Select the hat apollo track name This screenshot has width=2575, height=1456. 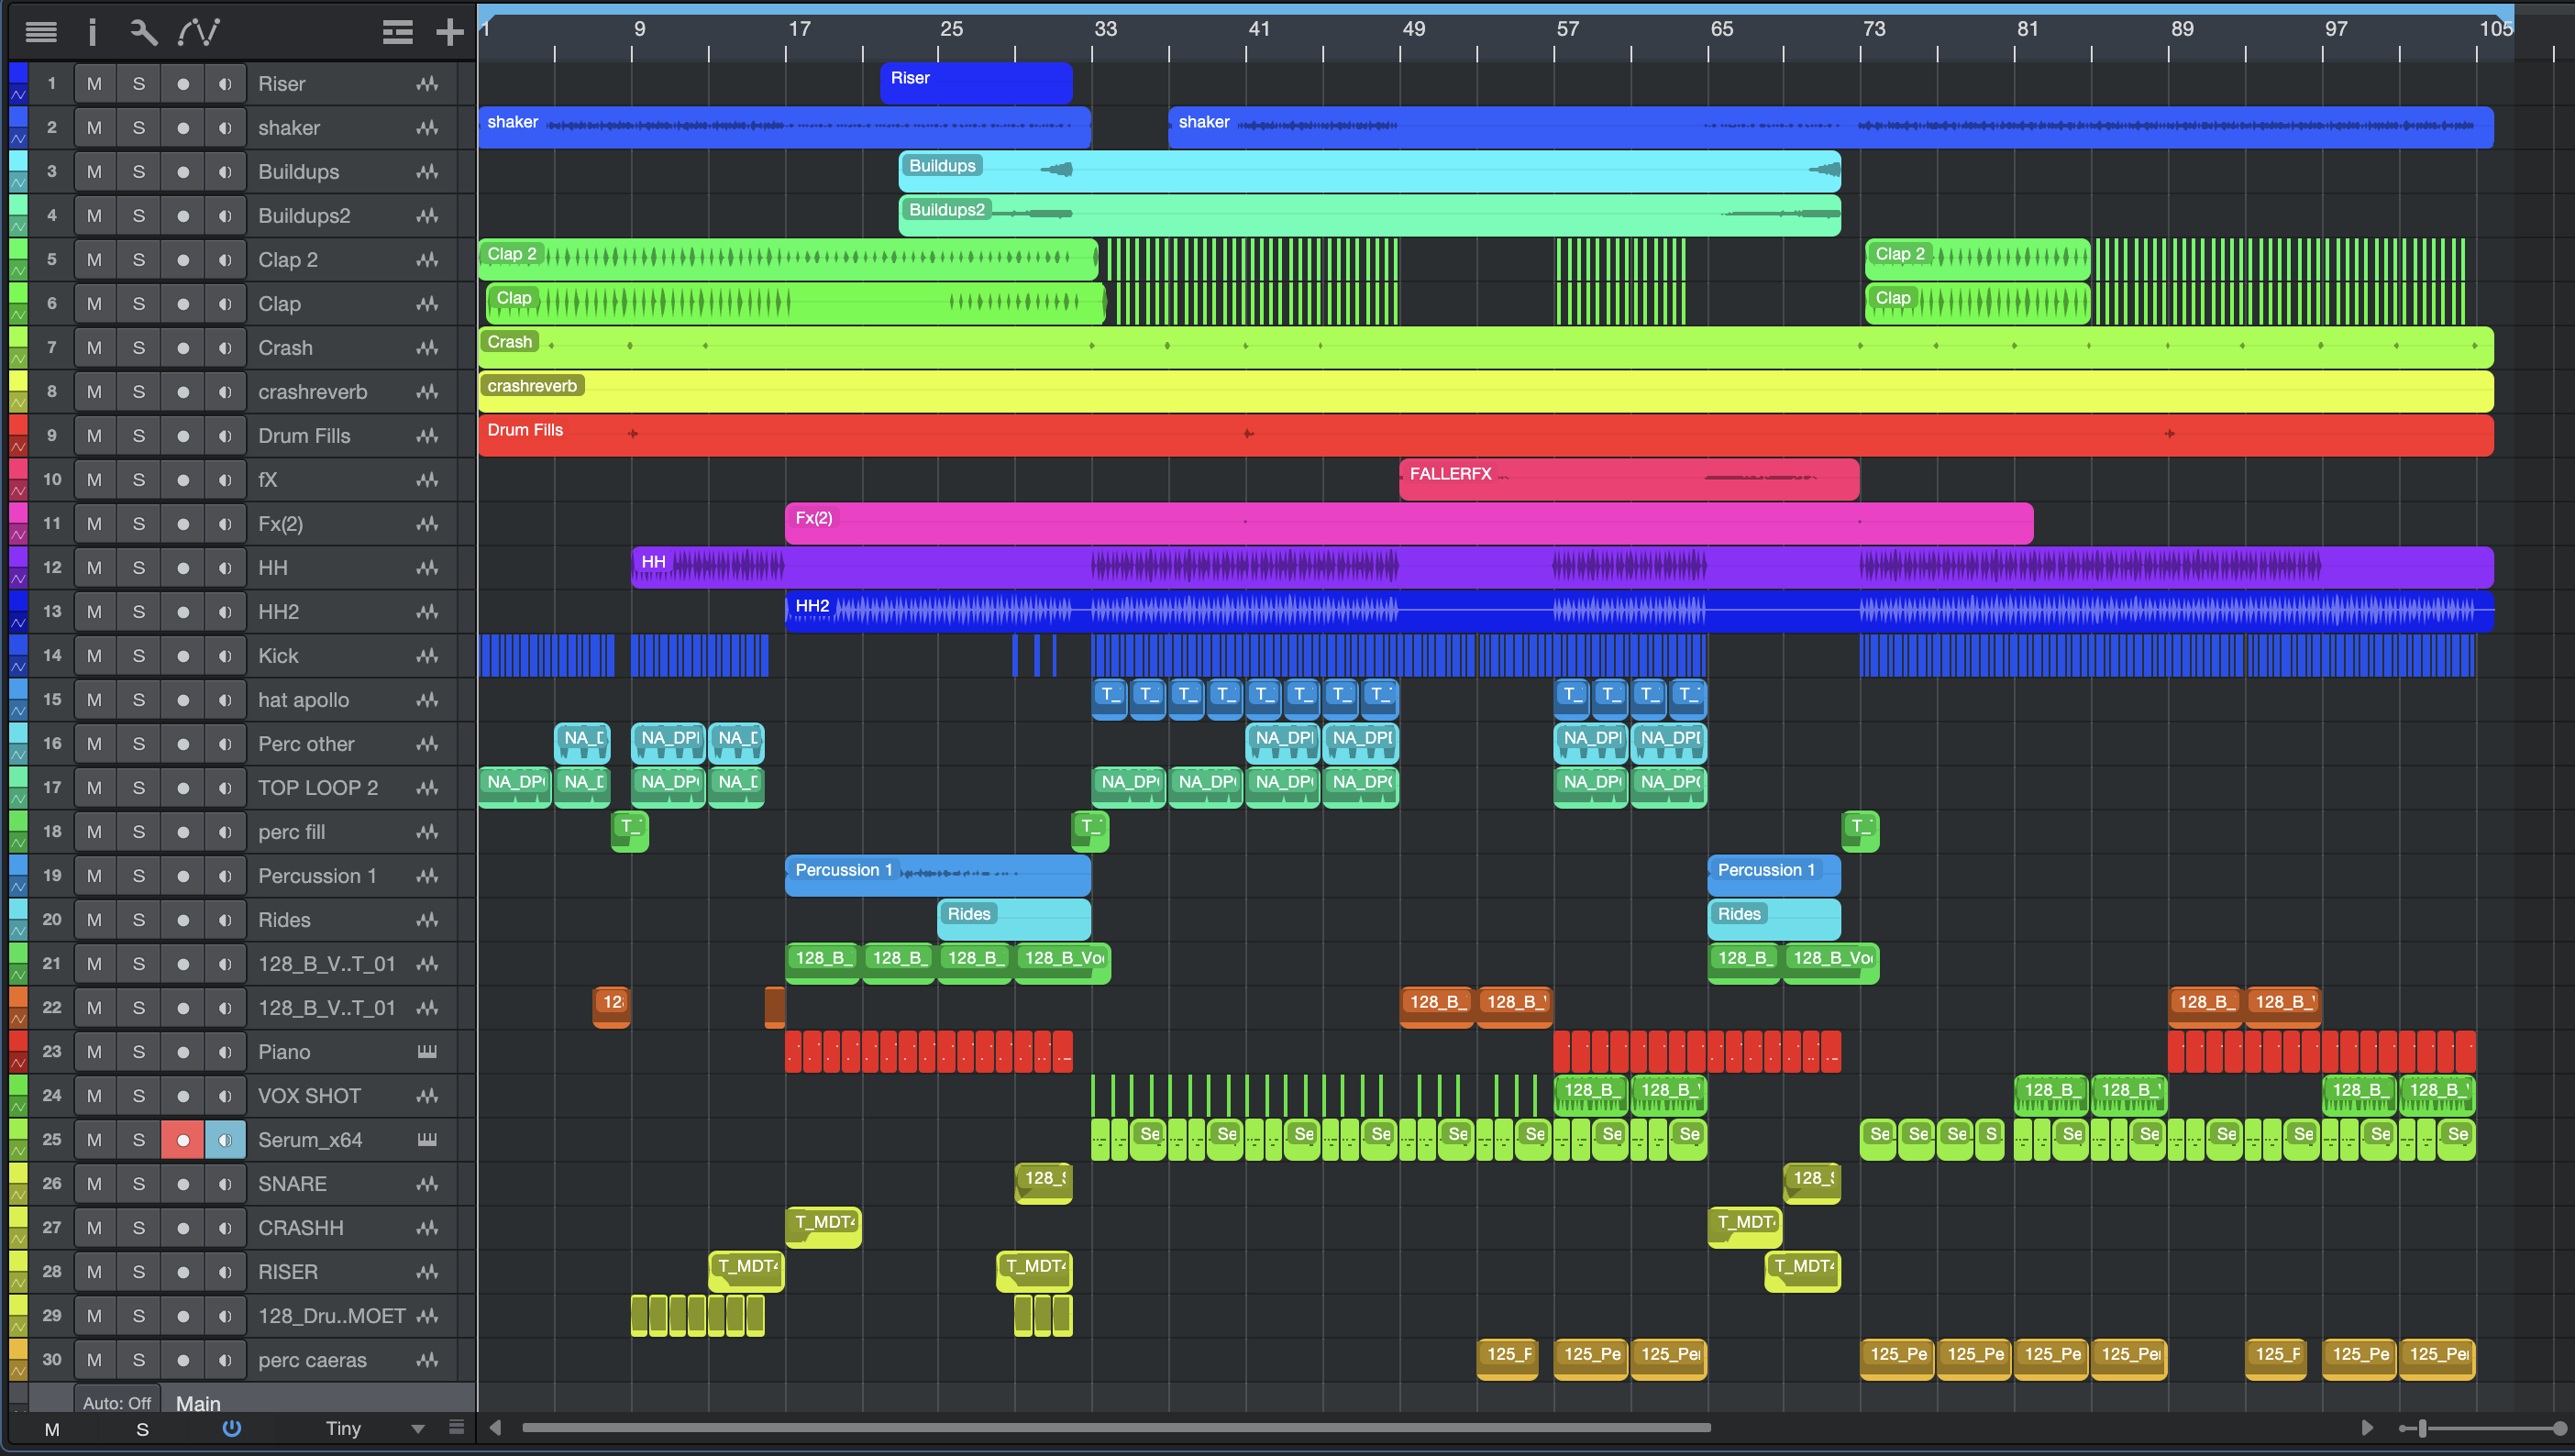303,700
